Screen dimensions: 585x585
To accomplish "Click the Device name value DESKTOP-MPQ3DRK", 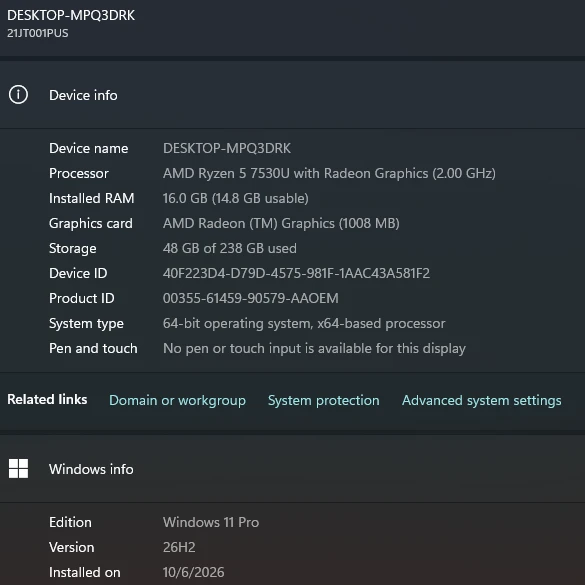I will pyautogui.click(x=226, y=148).
